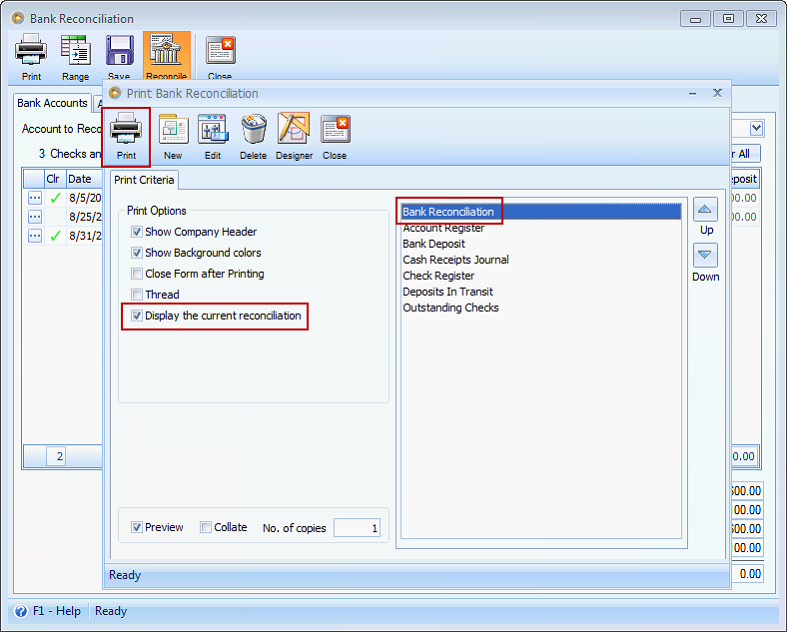Click Close icon in dialog toolbar
Viewport: 788px width, 633px height.
click(x=335, y=135)
